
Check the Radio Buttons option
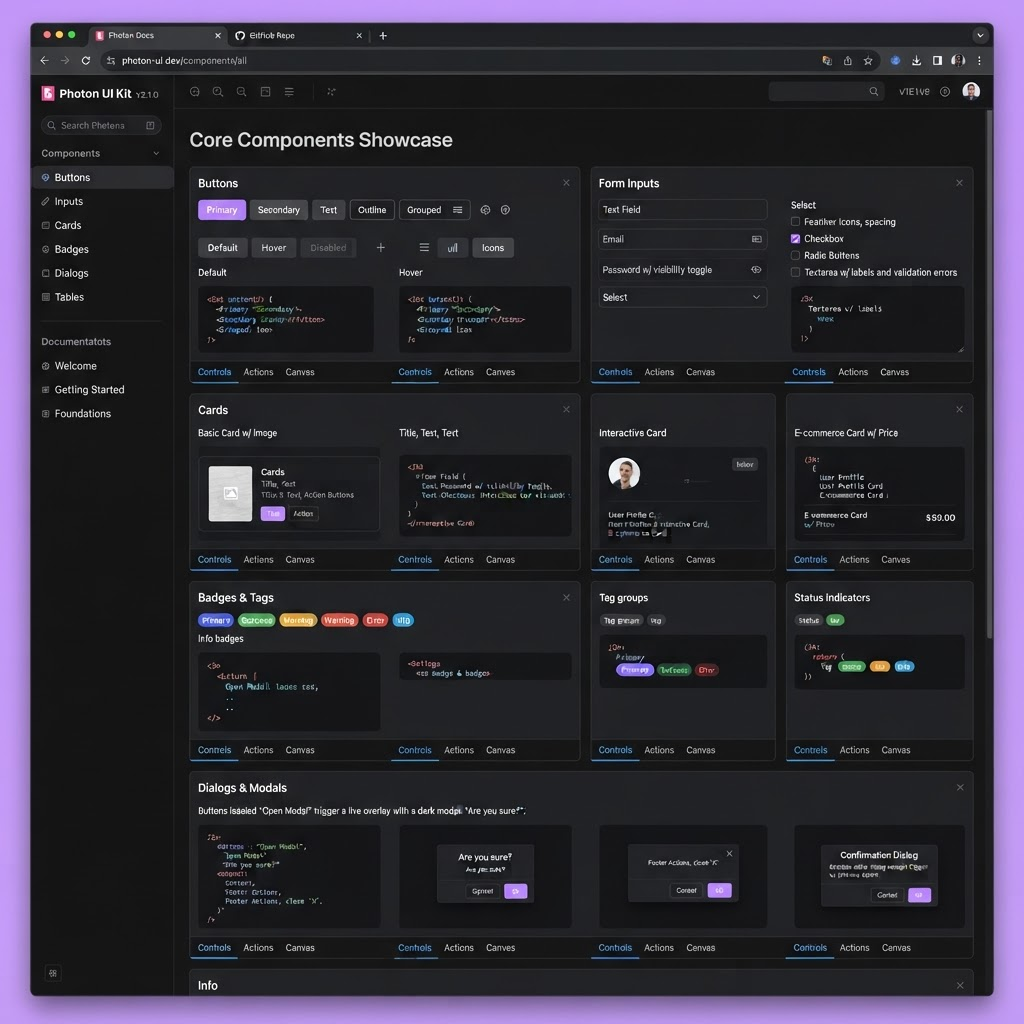click(795, 255)
